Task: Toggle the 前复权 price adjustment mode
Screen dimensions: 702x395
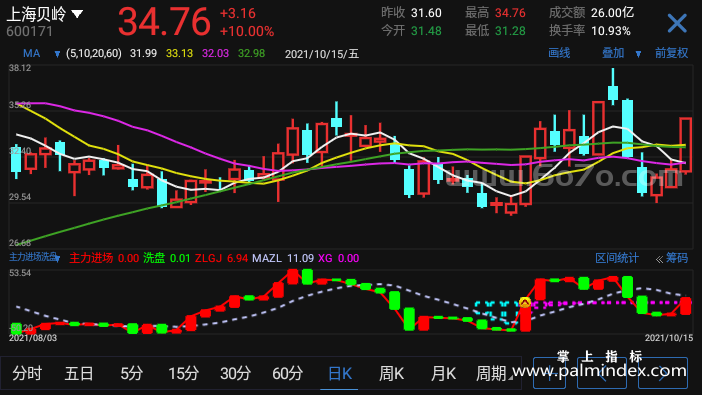Action: pos(671,53)
